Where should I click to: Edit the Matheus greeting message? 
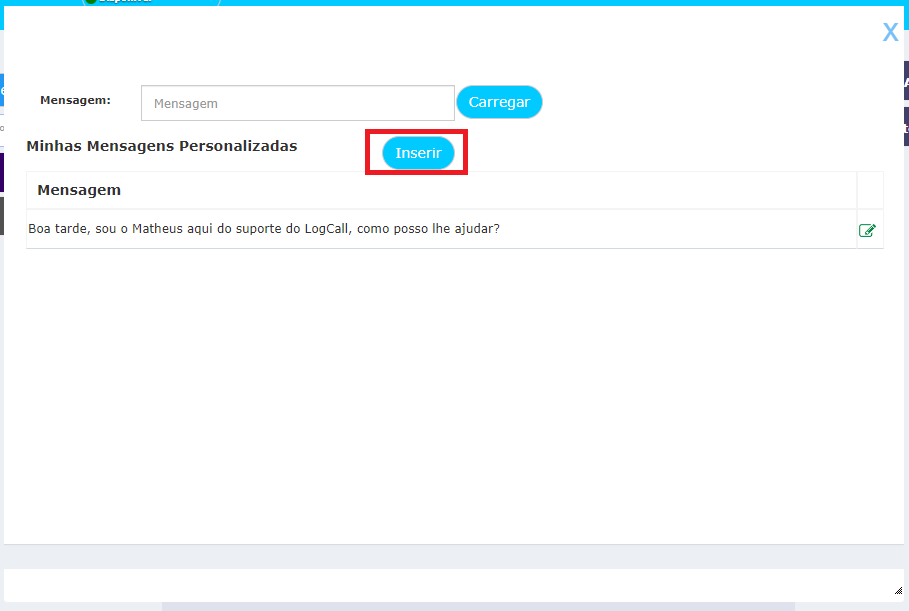[867, 230]
